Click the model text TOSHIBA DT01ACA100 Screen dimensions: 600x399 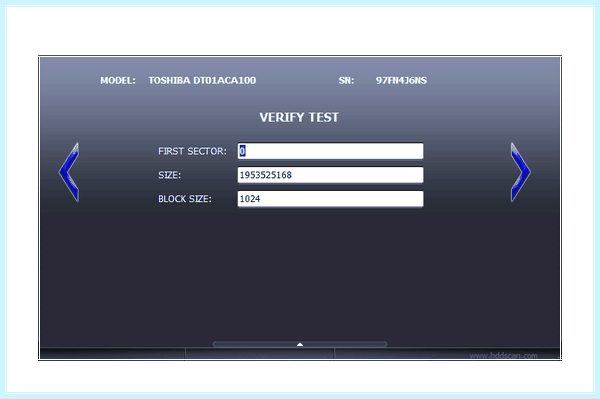pyautogui.click(x=202, y=80)
